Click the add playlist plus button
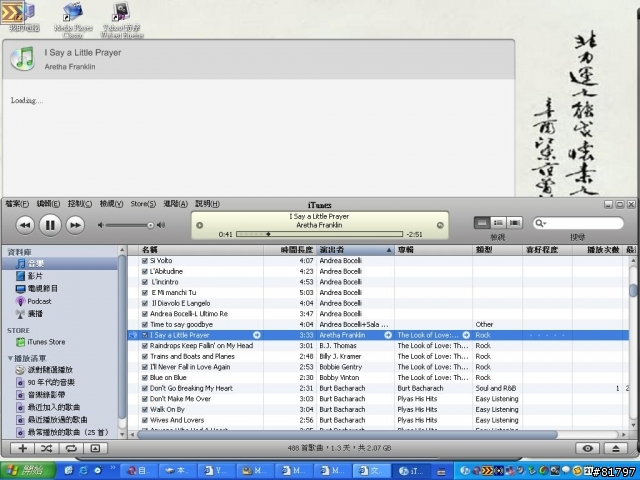The height and width of the screenshot is (480, 640). tap(22, 448)
